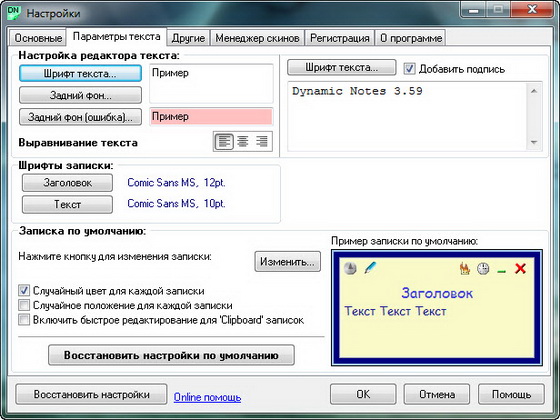Click the Текст font button

tap(68, 204)
